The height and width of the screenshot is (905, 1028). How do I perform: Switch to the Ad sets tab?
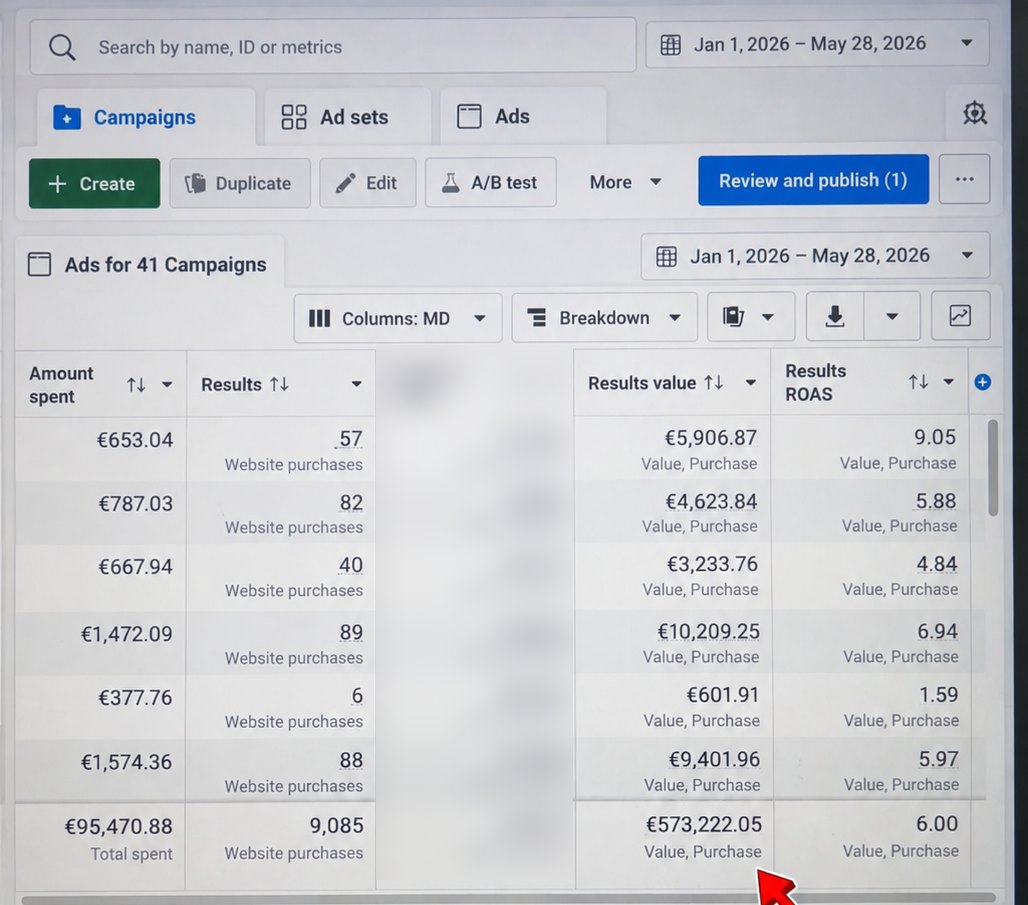point(347,117)
